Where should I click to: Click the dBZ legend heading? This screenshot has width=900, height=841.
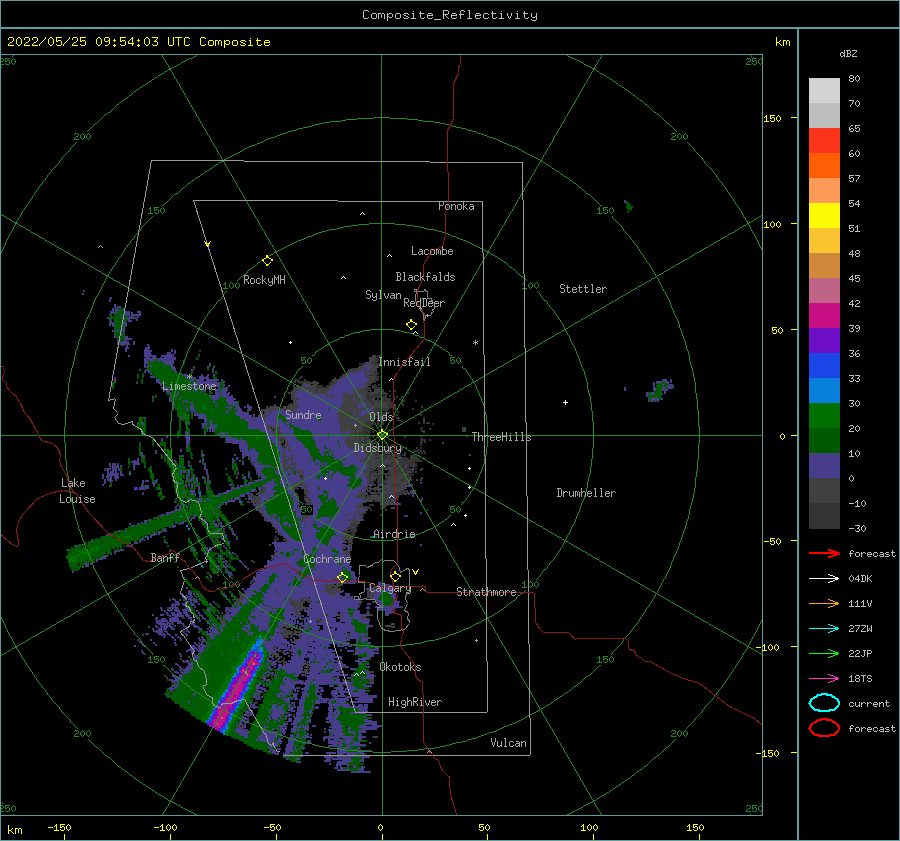(x=848, y=53)
